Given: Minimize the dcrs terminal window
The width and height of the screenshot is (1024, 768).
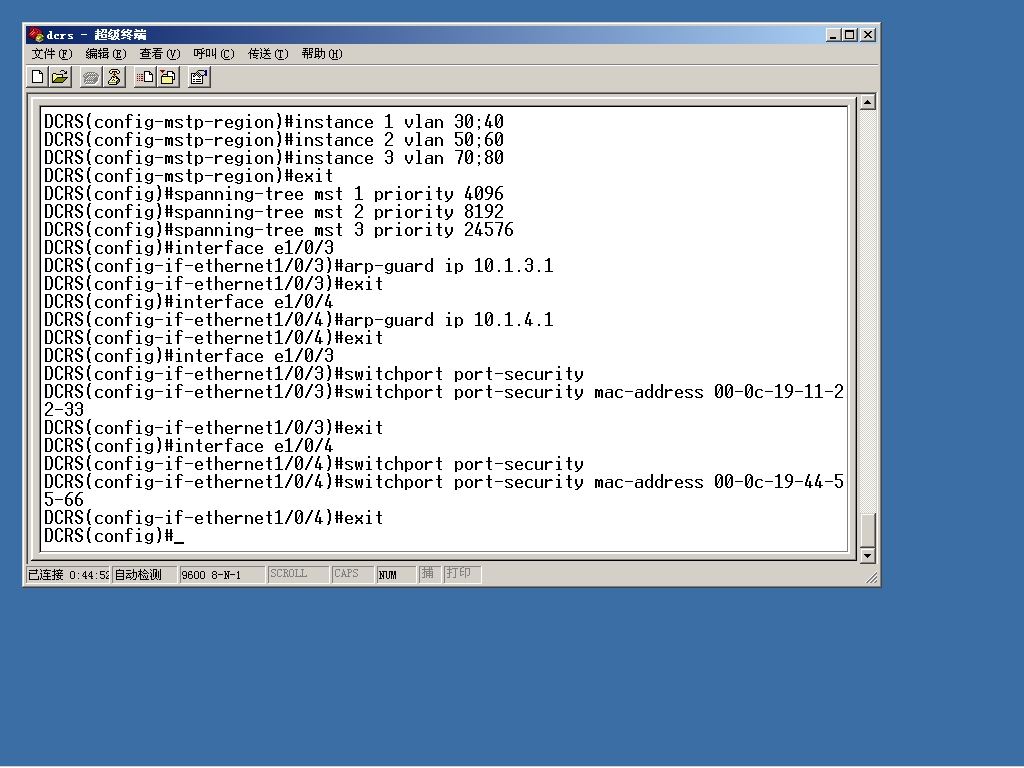Looking at the screenshot, I should point(833,35).
